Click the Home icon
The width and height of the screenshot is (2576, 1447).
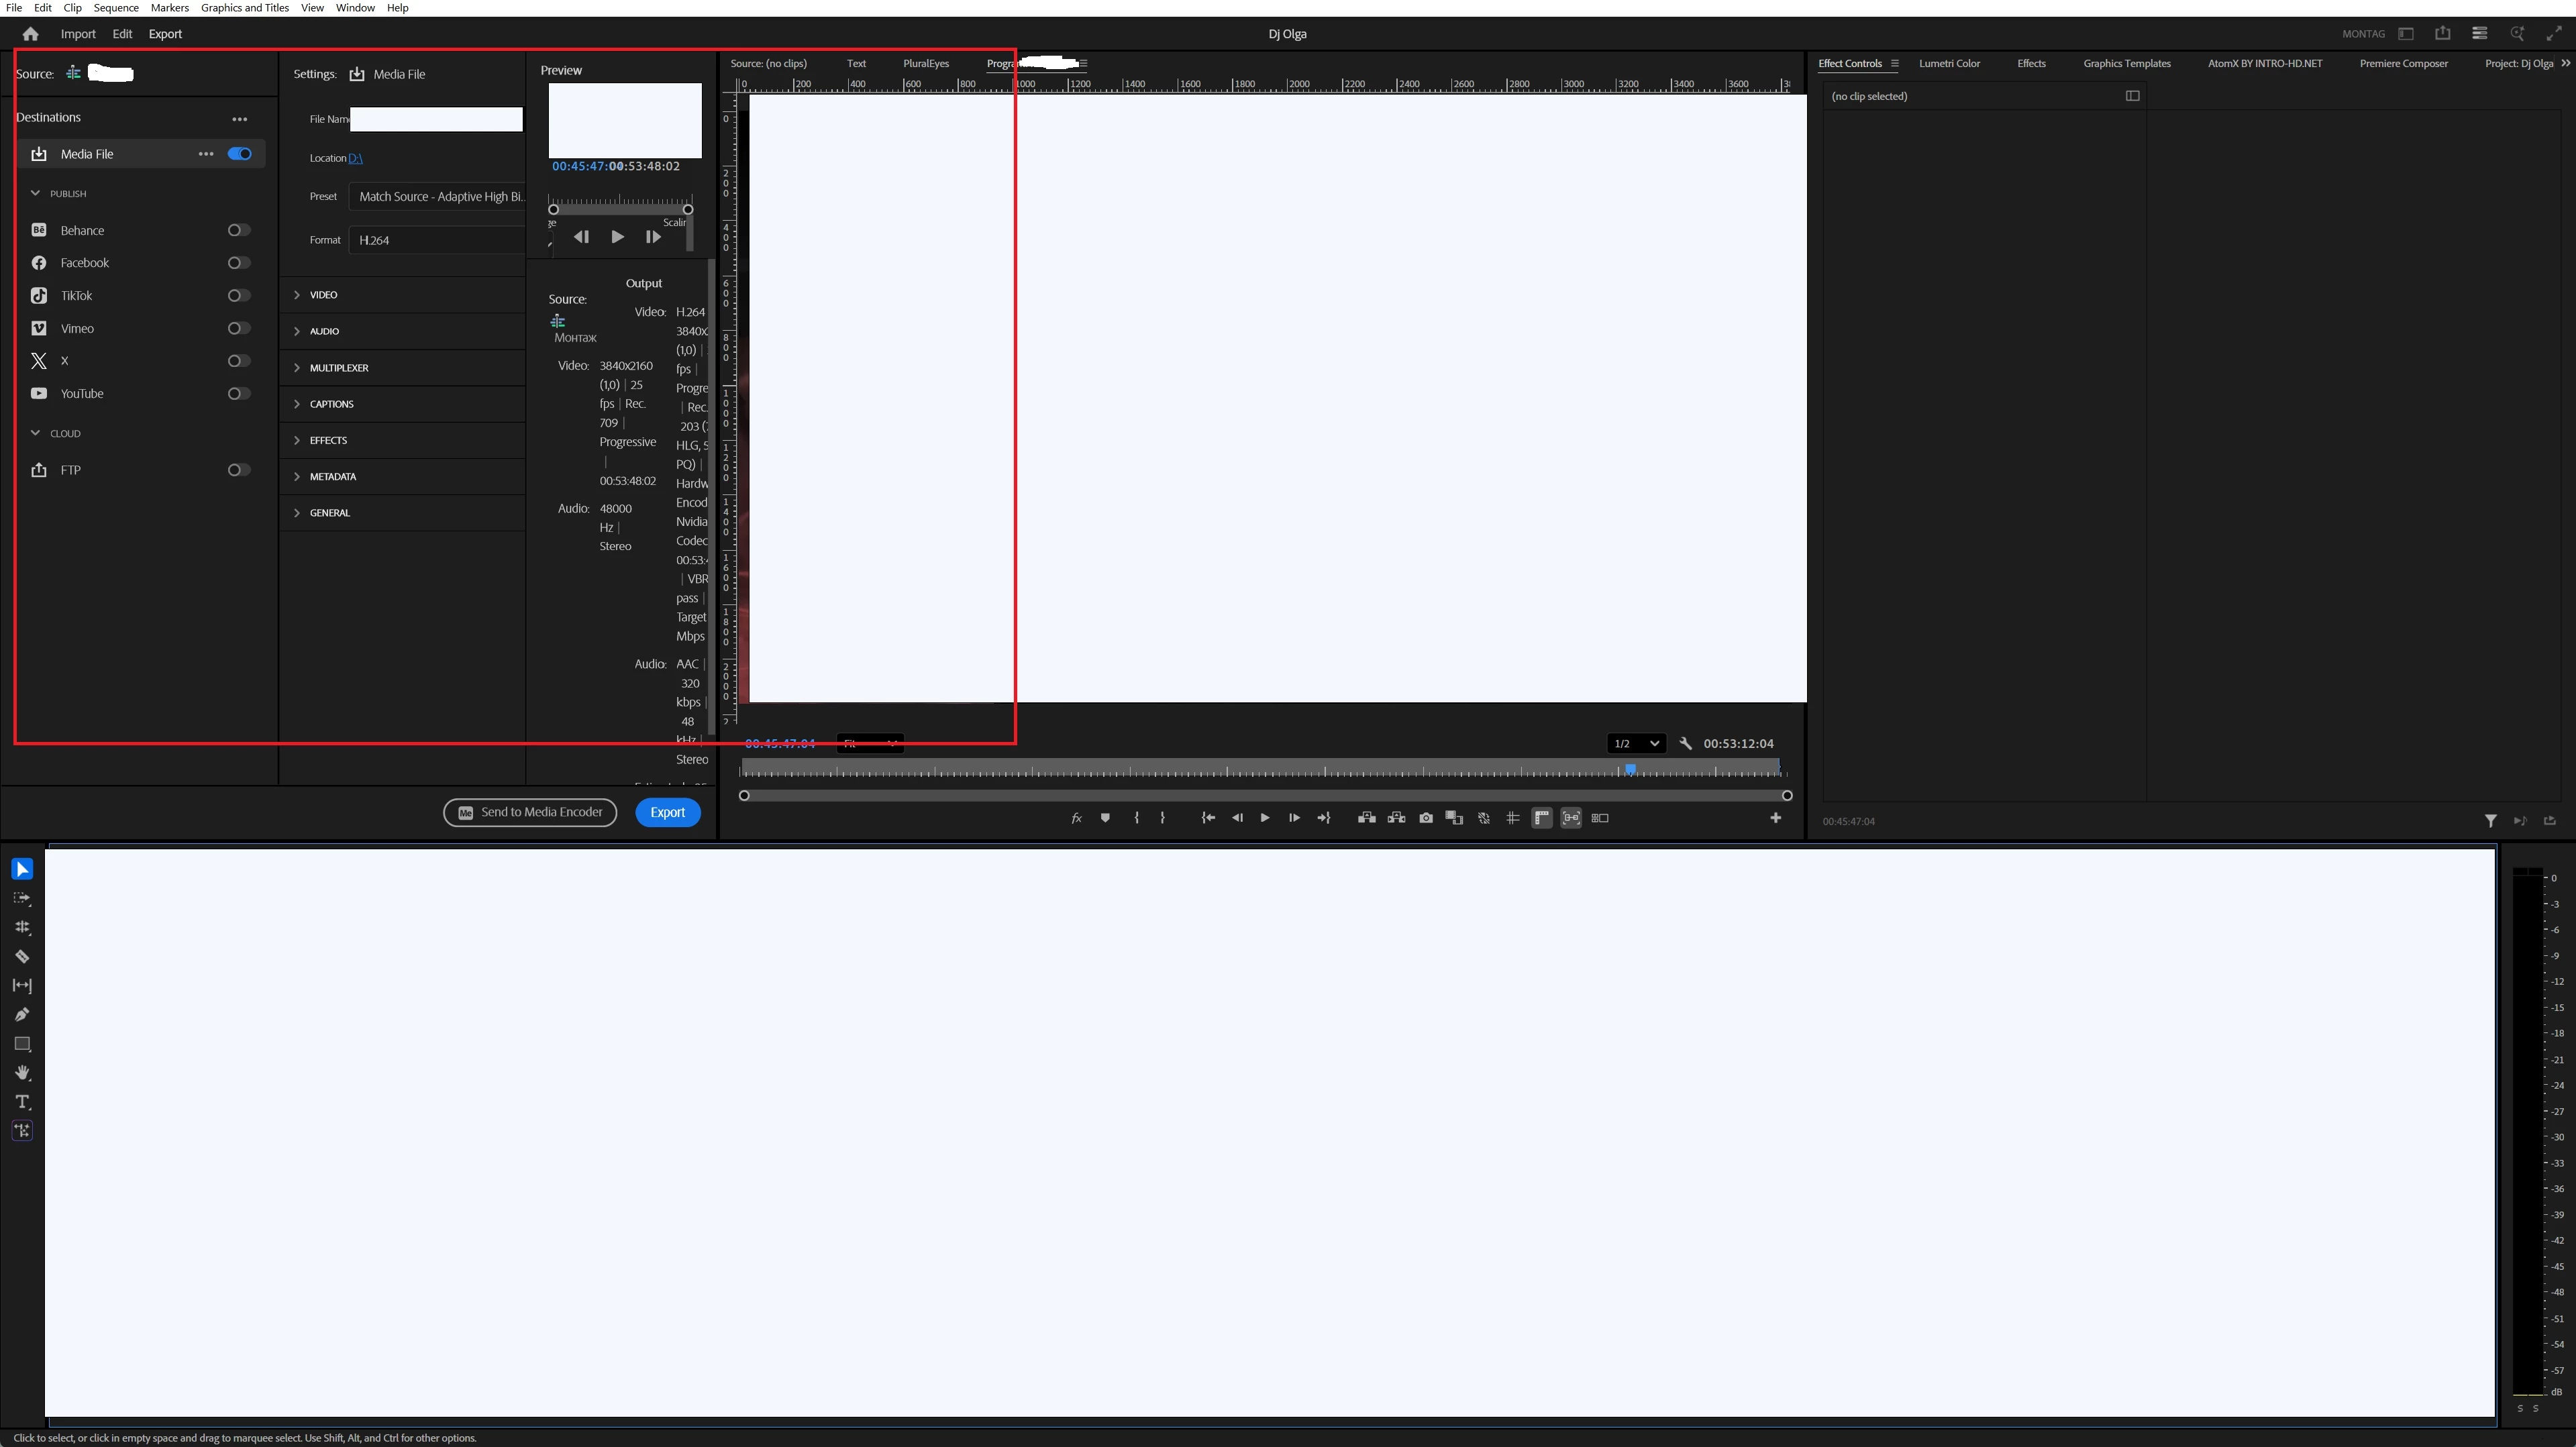pos(30,34)
